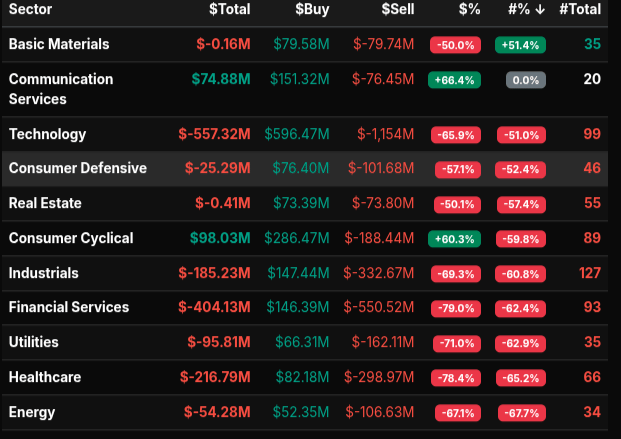Viewport: 621px width, 439px height.
Task: Open the Basic Materials sector row
Action: pos(59,45)
